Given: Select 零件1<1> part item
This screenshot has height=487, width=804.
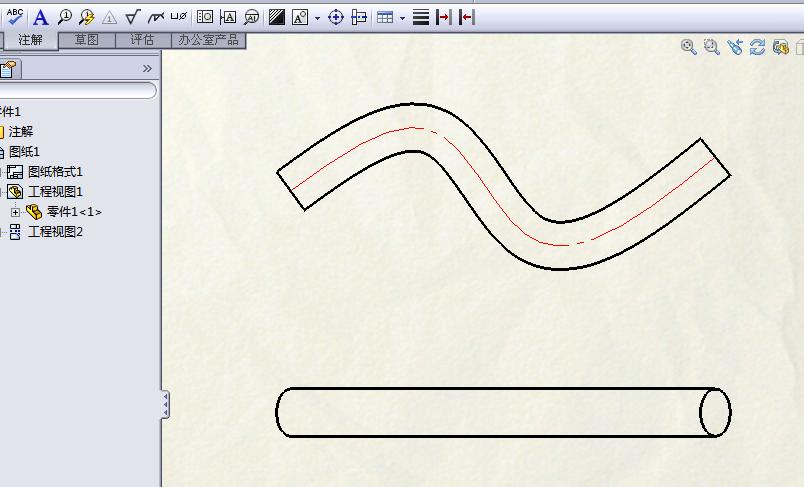Looking at the screenshot, I should (x=74, y=212).
